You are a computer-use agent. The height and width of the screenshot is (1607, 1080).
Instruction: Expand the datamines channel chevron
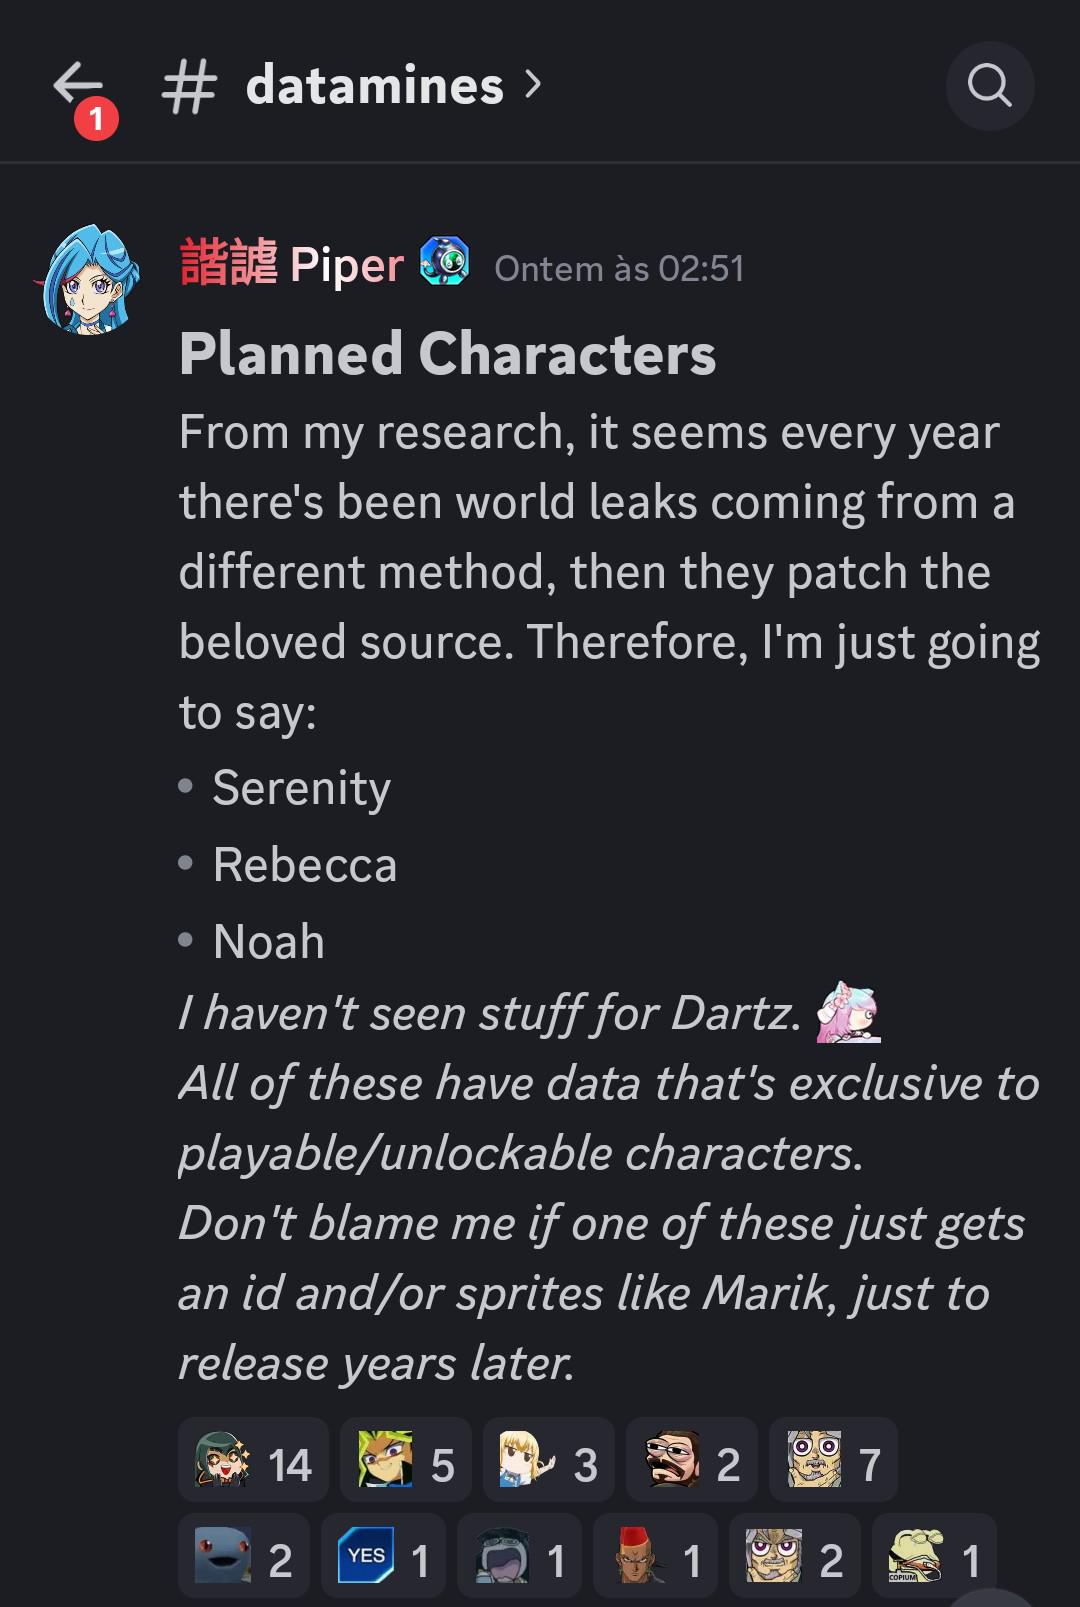533,85
